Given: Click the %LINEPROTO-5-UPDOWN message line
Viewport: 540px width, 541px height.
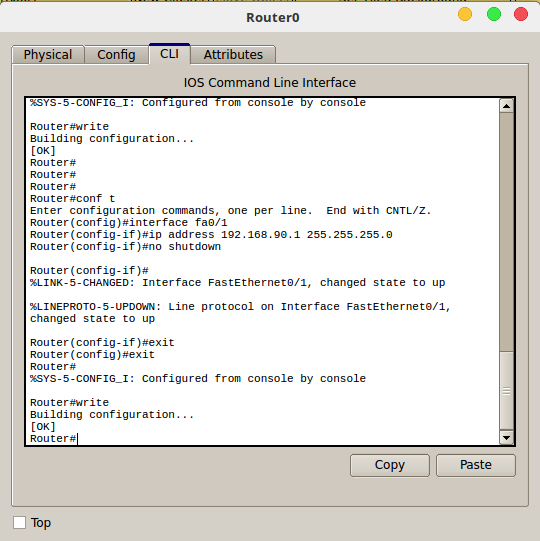Looking at the screenshot, I should click(240, 307).
